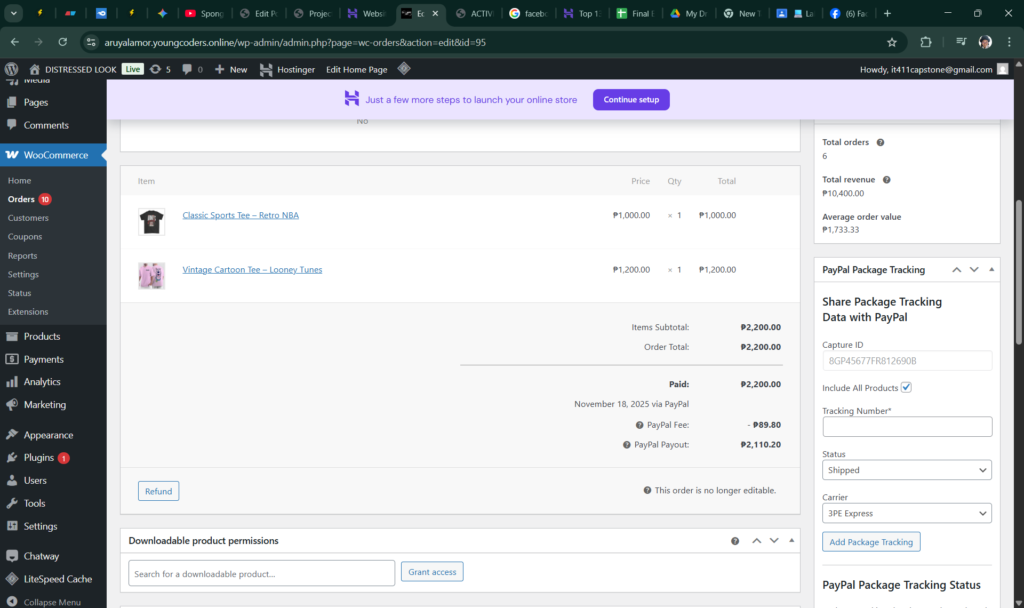Collapse the Downloadable product permissions panel
This screenshot has height=608, width=1024.
(792, 541)
